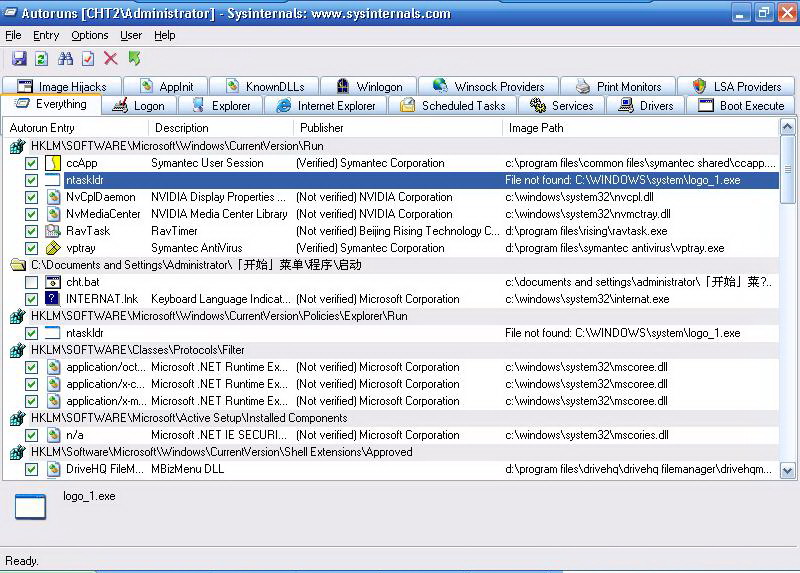Sort by the Image Path column header
800x573 pixels.
[536, 128]
